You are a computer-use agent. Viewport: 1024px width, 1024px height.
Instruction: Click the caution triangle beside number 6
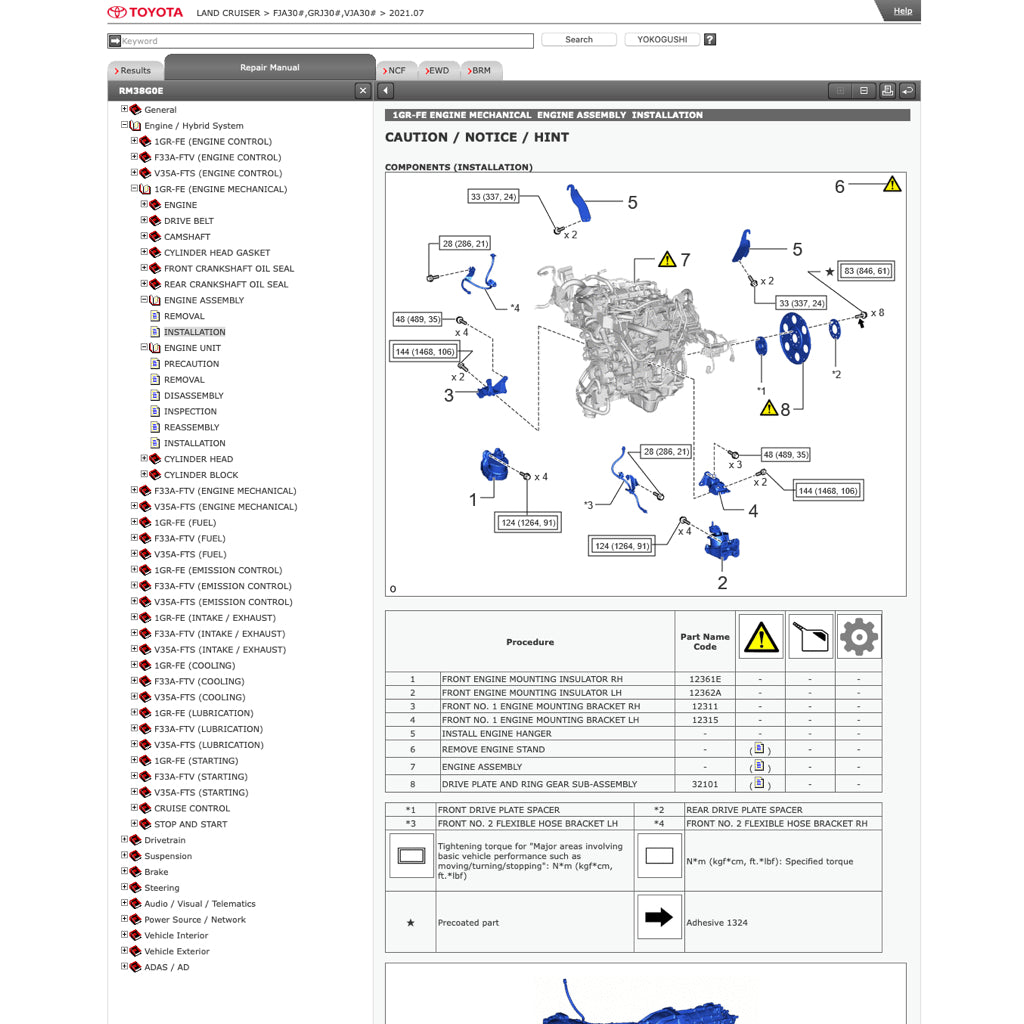click(x=892, y=184)
